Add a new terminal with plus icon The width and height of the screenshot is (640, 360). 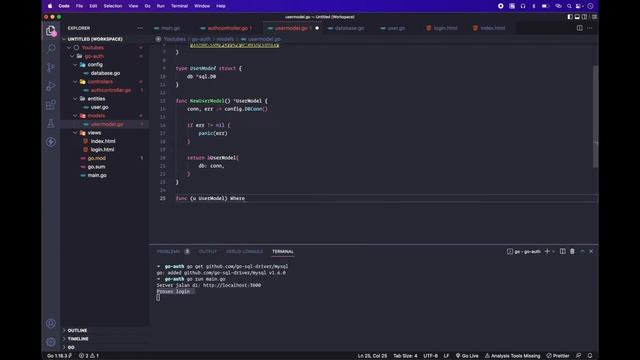(x=547, y=251)
